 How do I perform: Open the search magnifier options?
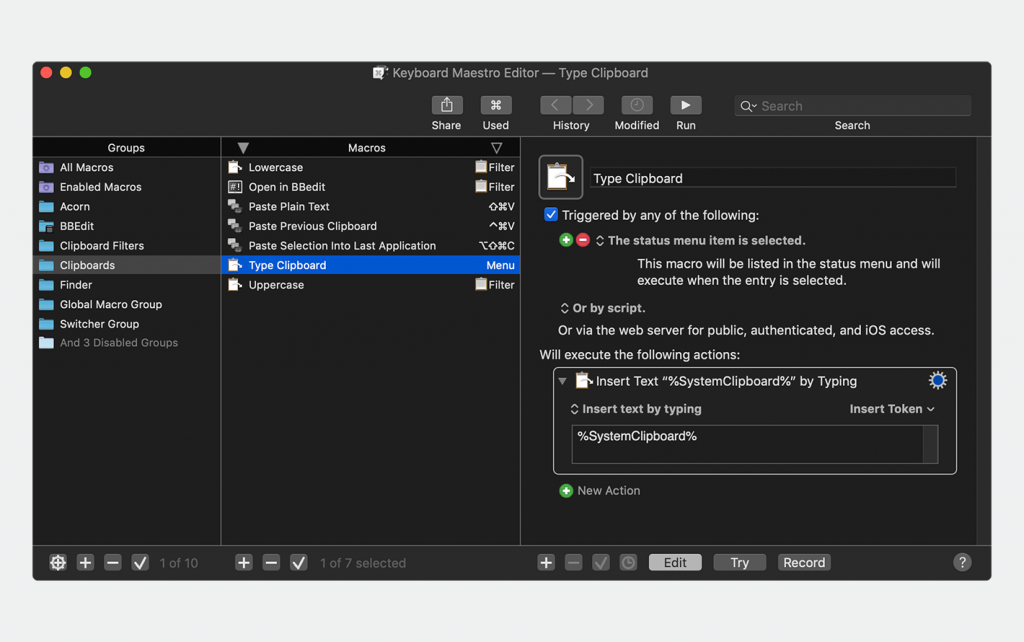[748, 106]
